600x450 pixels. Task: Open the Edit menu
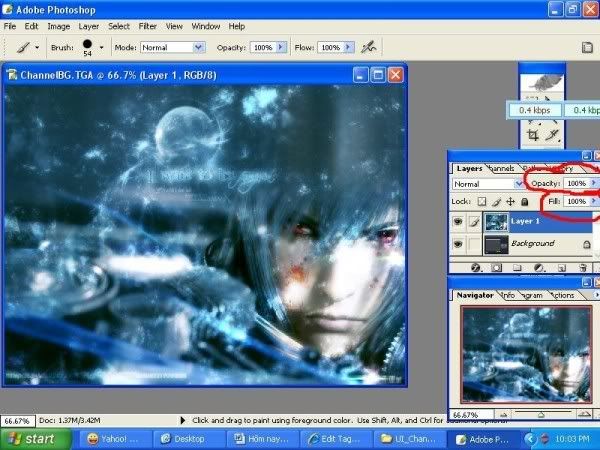pyautogui.click(x=31, y=26)
